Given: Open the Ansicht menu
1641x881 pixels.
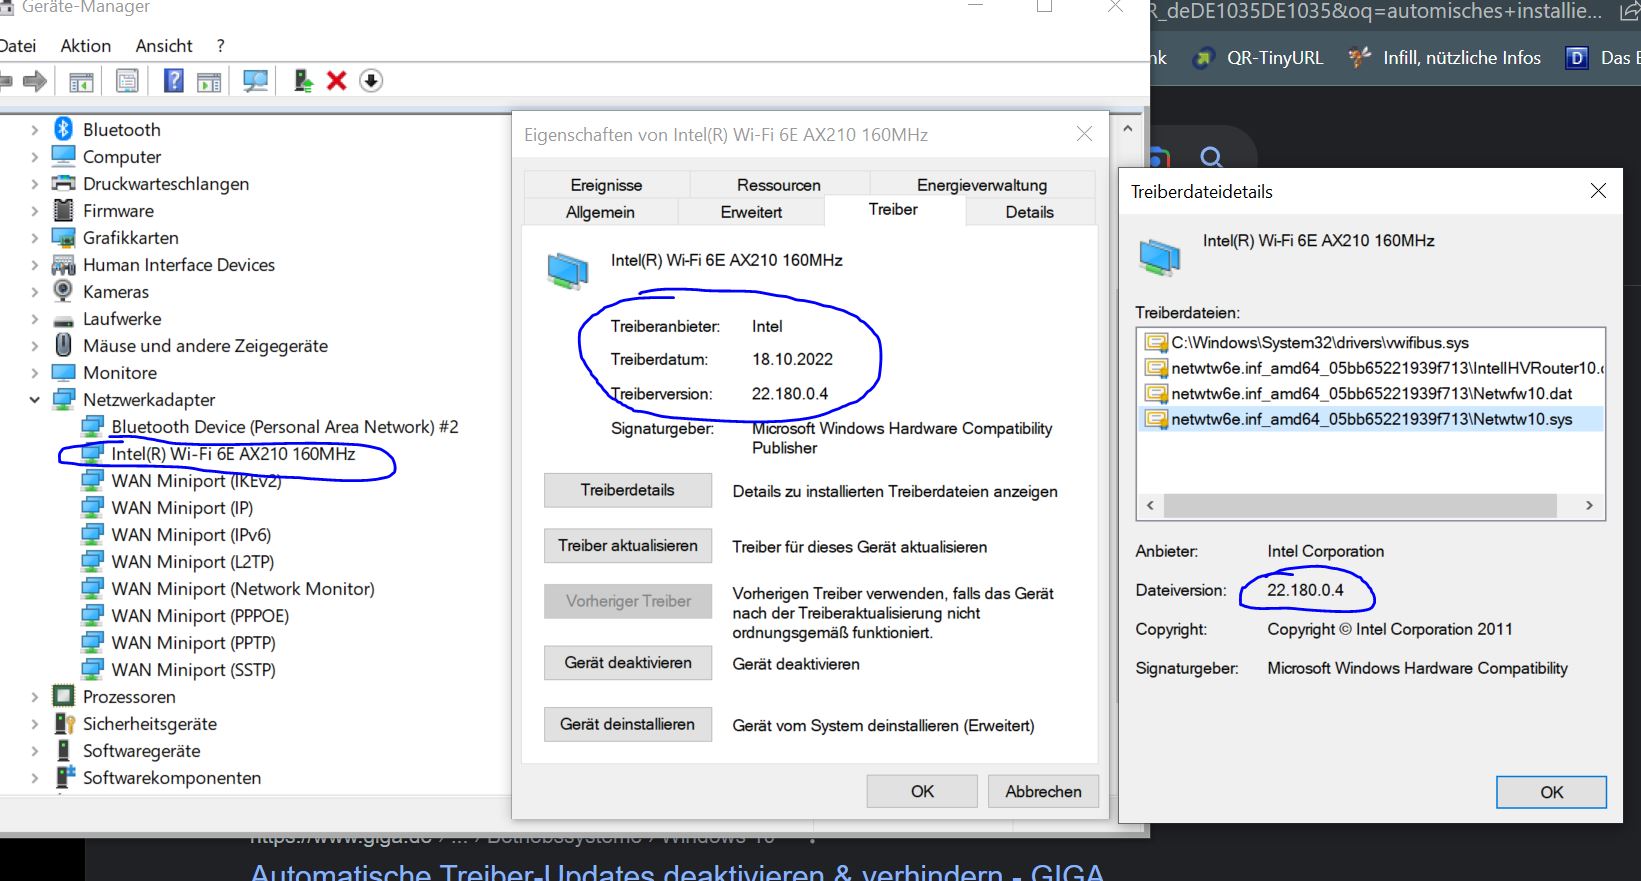Looking at the screenshot, I should pyautogui.click(x=164, y=46).
